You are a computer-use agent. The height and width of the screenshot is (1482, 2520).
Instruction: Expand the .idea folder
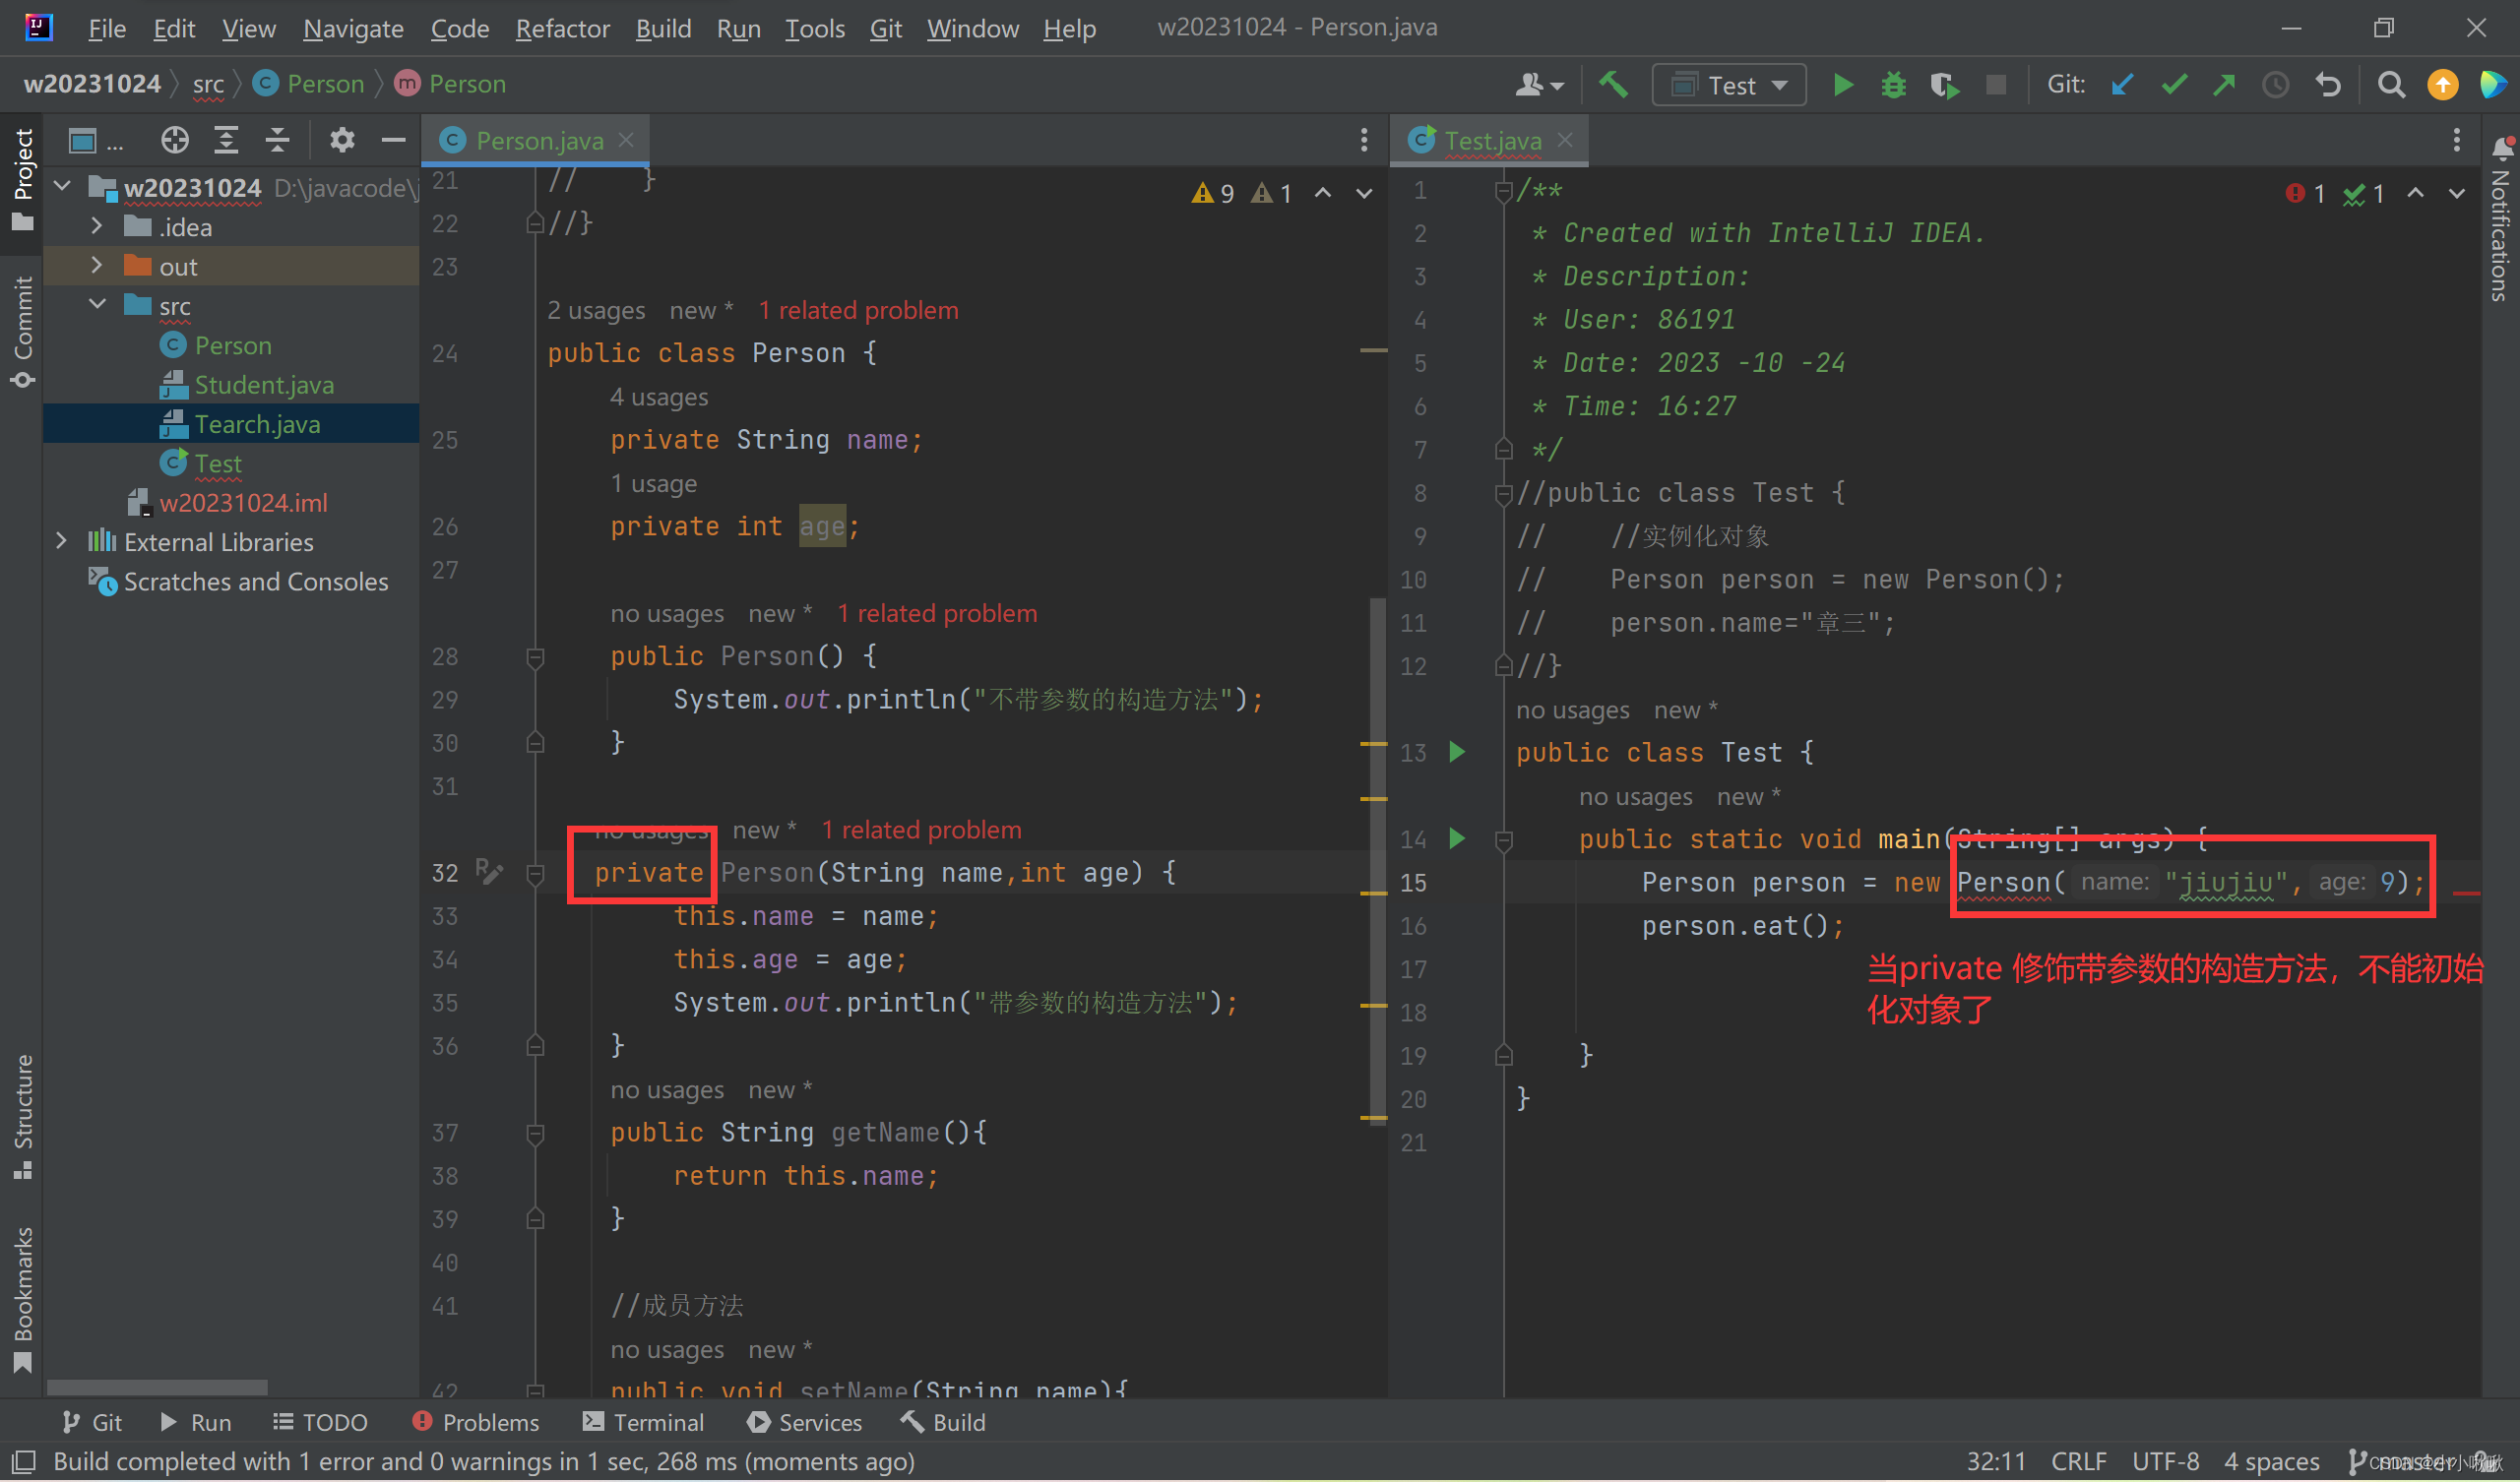pos(97,226)
